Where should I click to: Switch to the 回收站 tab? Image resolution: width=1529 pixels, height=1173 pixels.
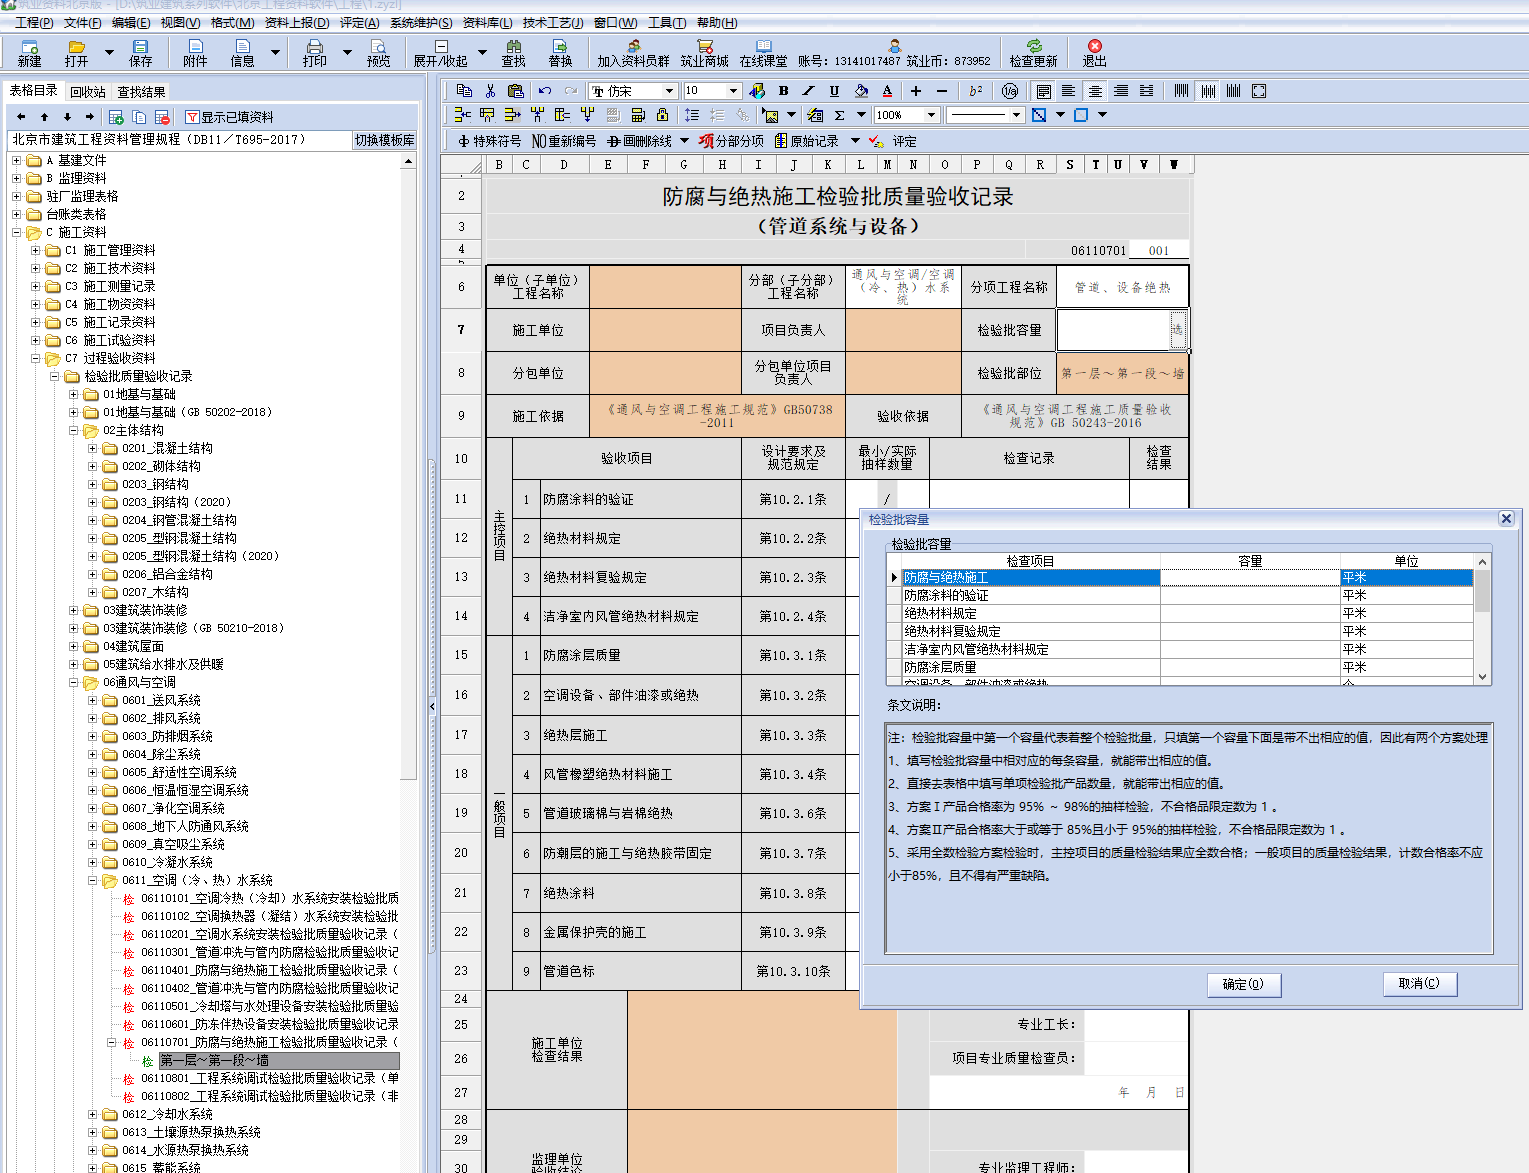click(88, 91)
